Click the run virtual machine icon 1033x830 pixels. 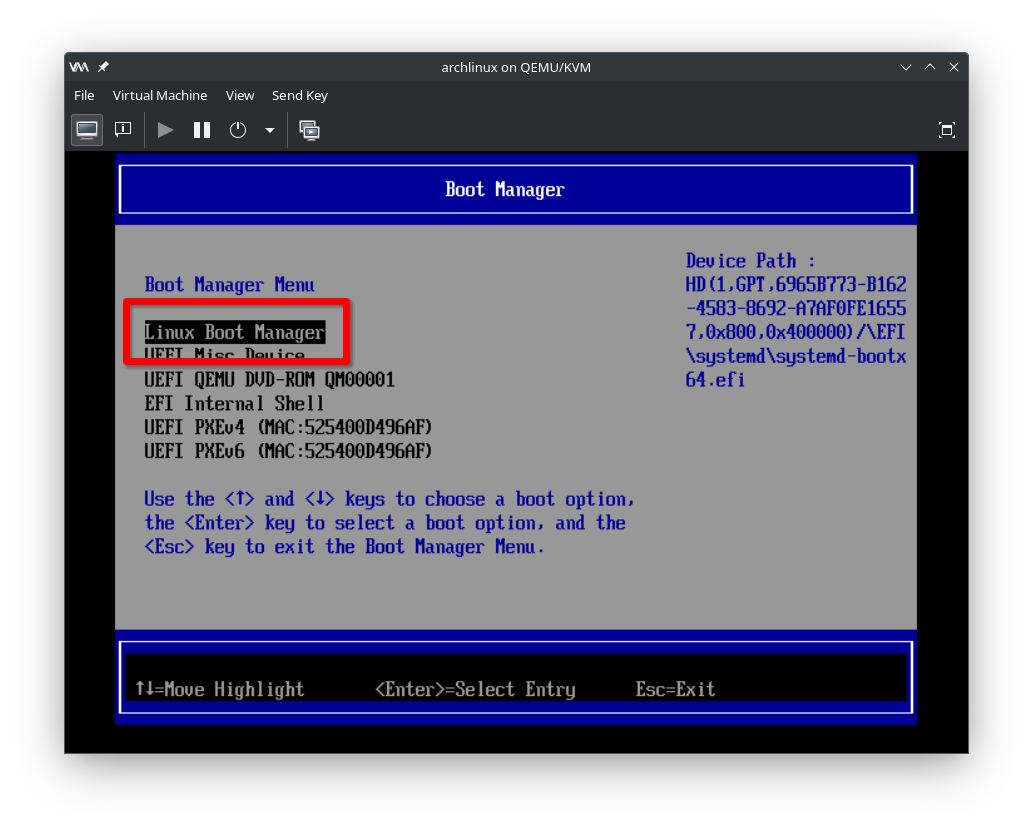[x=164, y=130]
